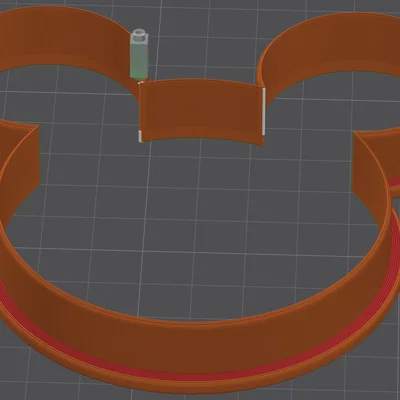Select the orange wall segment between the ears
The width and height of the screenshot is (400, 400).
click(201, 112)
